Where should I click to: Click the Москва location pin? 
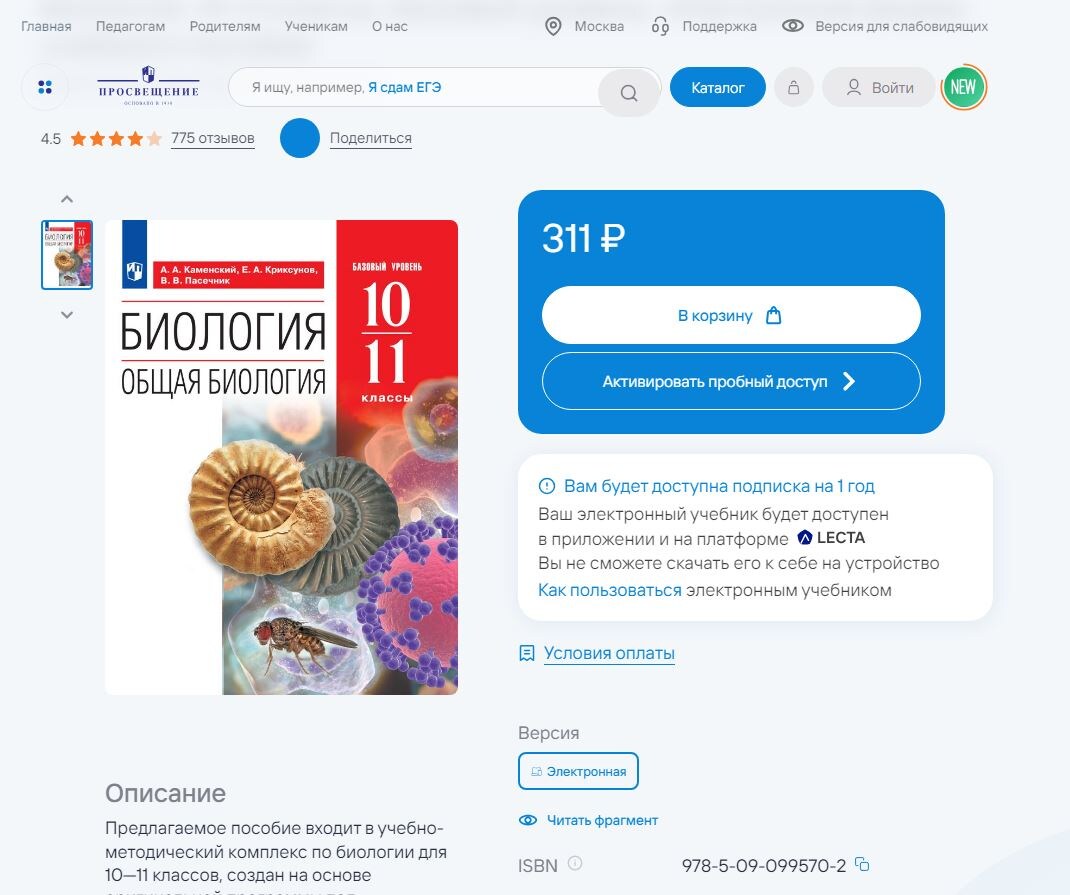point(553,27)
